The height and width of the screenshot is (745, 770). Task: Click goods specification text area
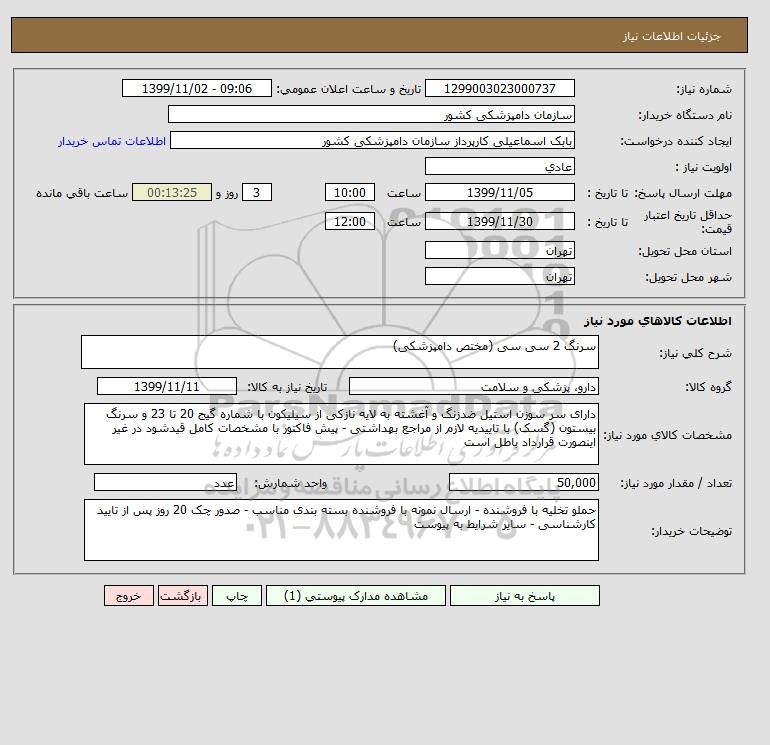coord(341,434)
